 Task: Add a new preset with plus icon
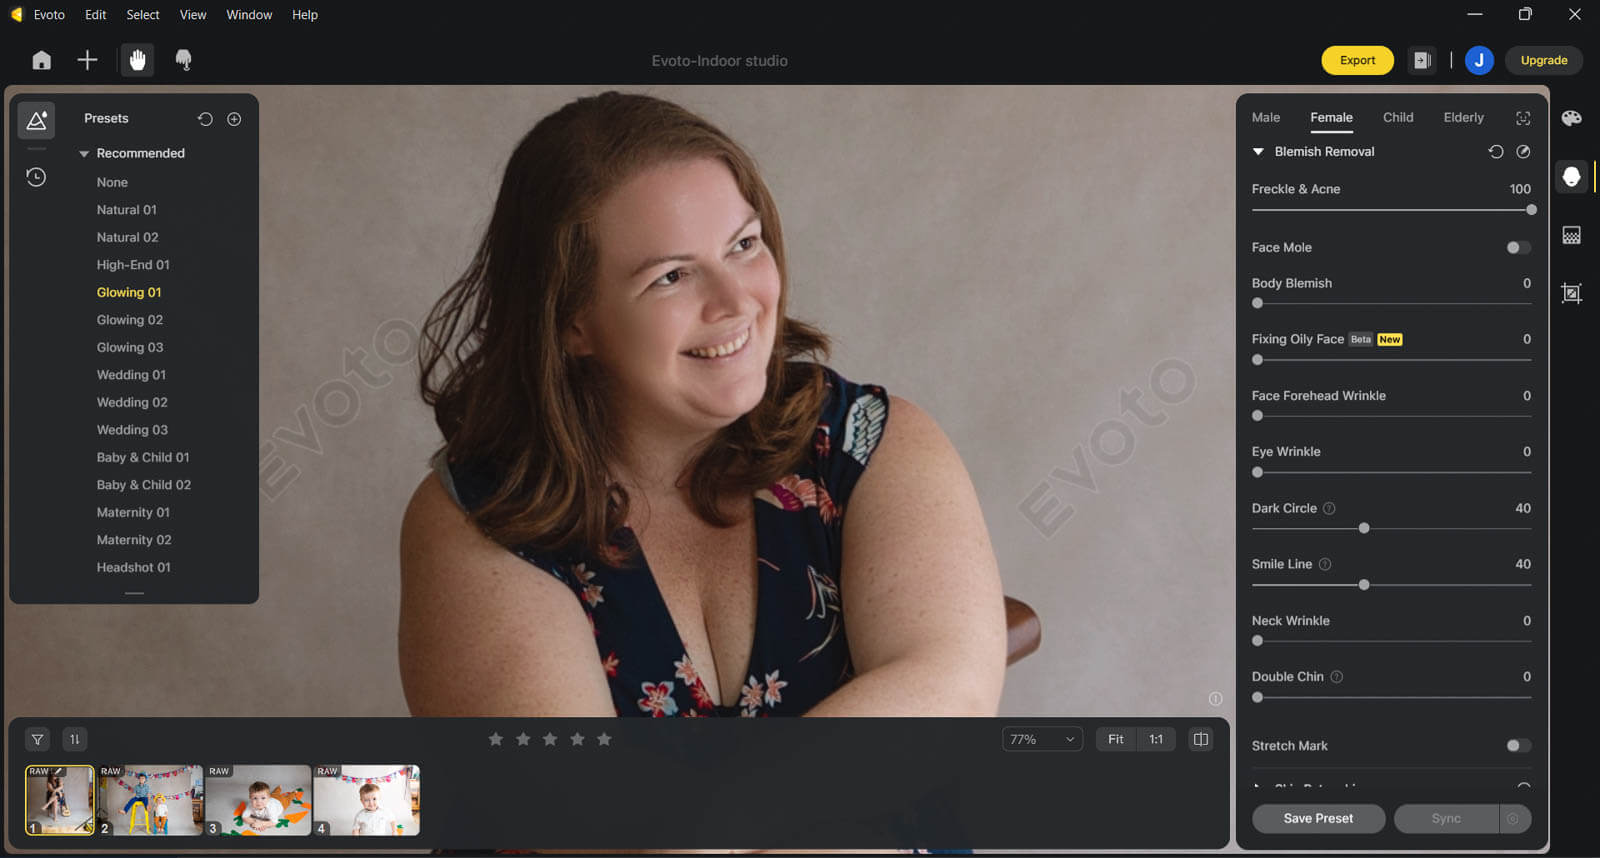tap(234, 119)
